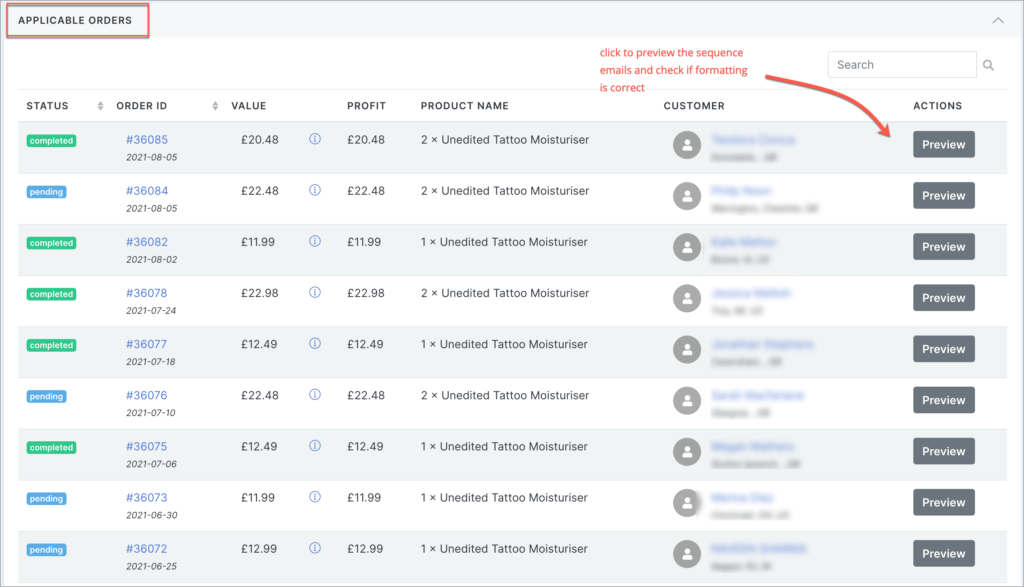Open the info tooltip for order #36072
The height and width of the screenshot is (587, 1024).
click(315, 549)
